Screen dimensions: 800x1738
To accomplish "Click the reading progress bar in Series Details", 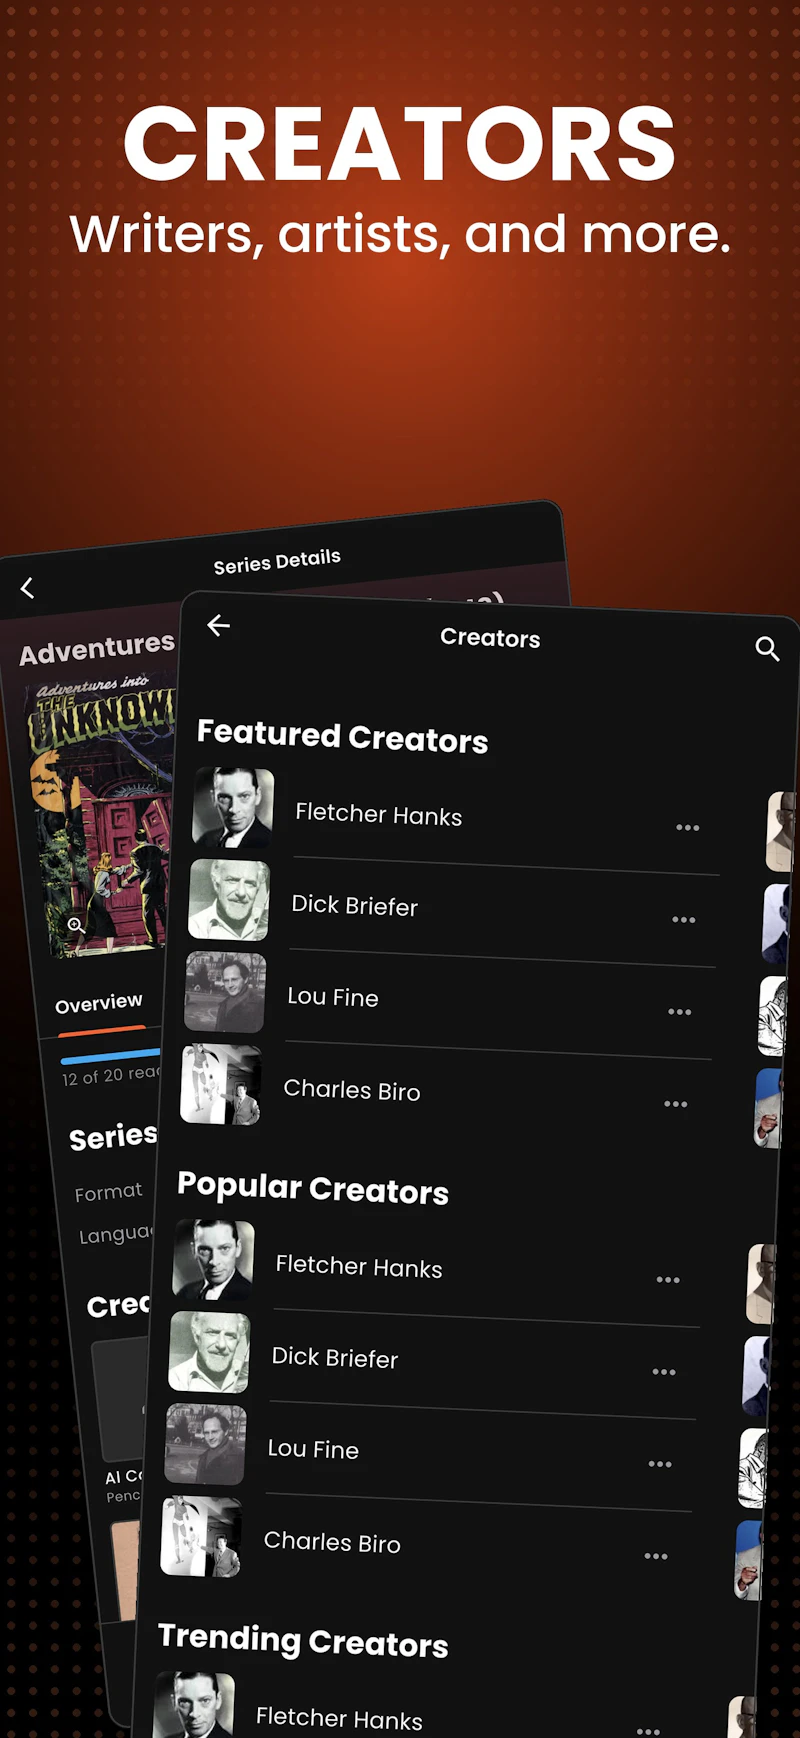I will click(x=110, y=1055).
